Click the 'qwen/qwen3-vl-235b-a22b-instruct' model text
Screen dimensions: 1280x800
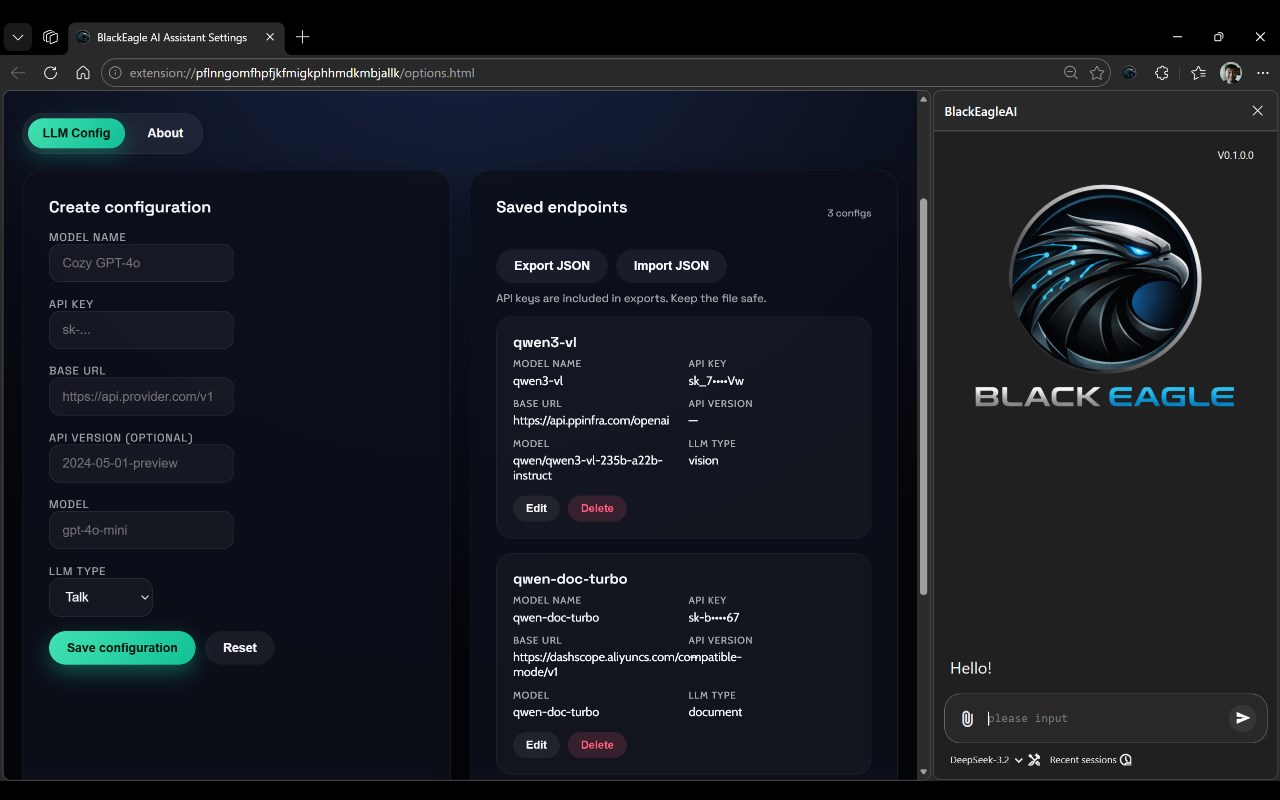pyautogui.click(x=588, y=468)
